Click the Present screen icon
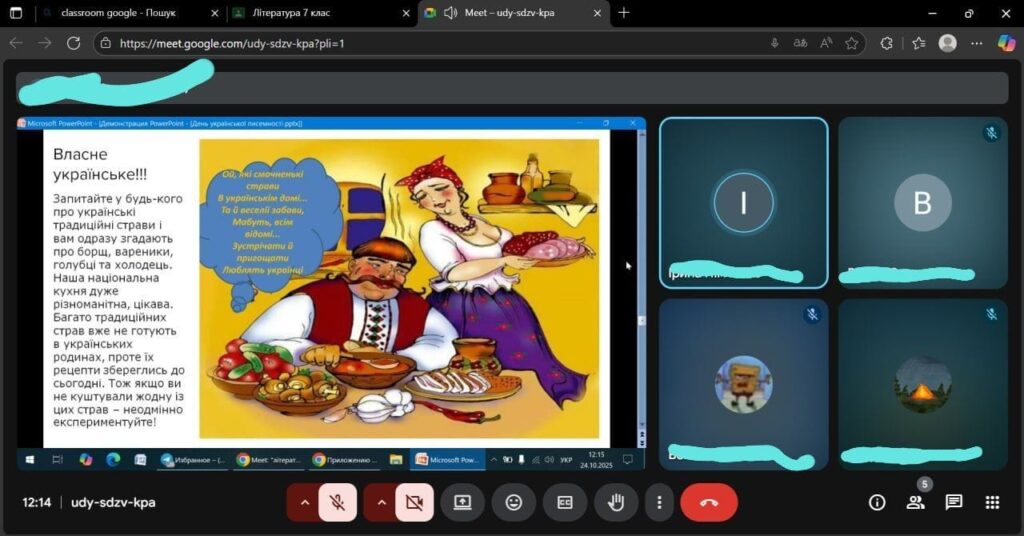1024x536 pixels. coord(462,502)
